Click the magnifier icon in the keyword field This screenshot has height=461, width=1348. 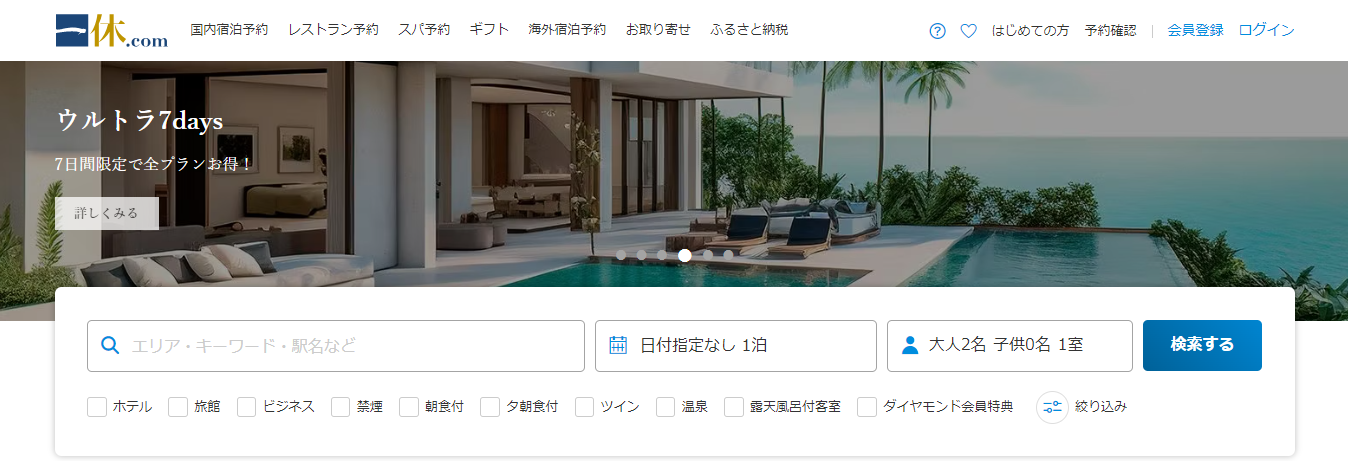[x=111, y=346]
